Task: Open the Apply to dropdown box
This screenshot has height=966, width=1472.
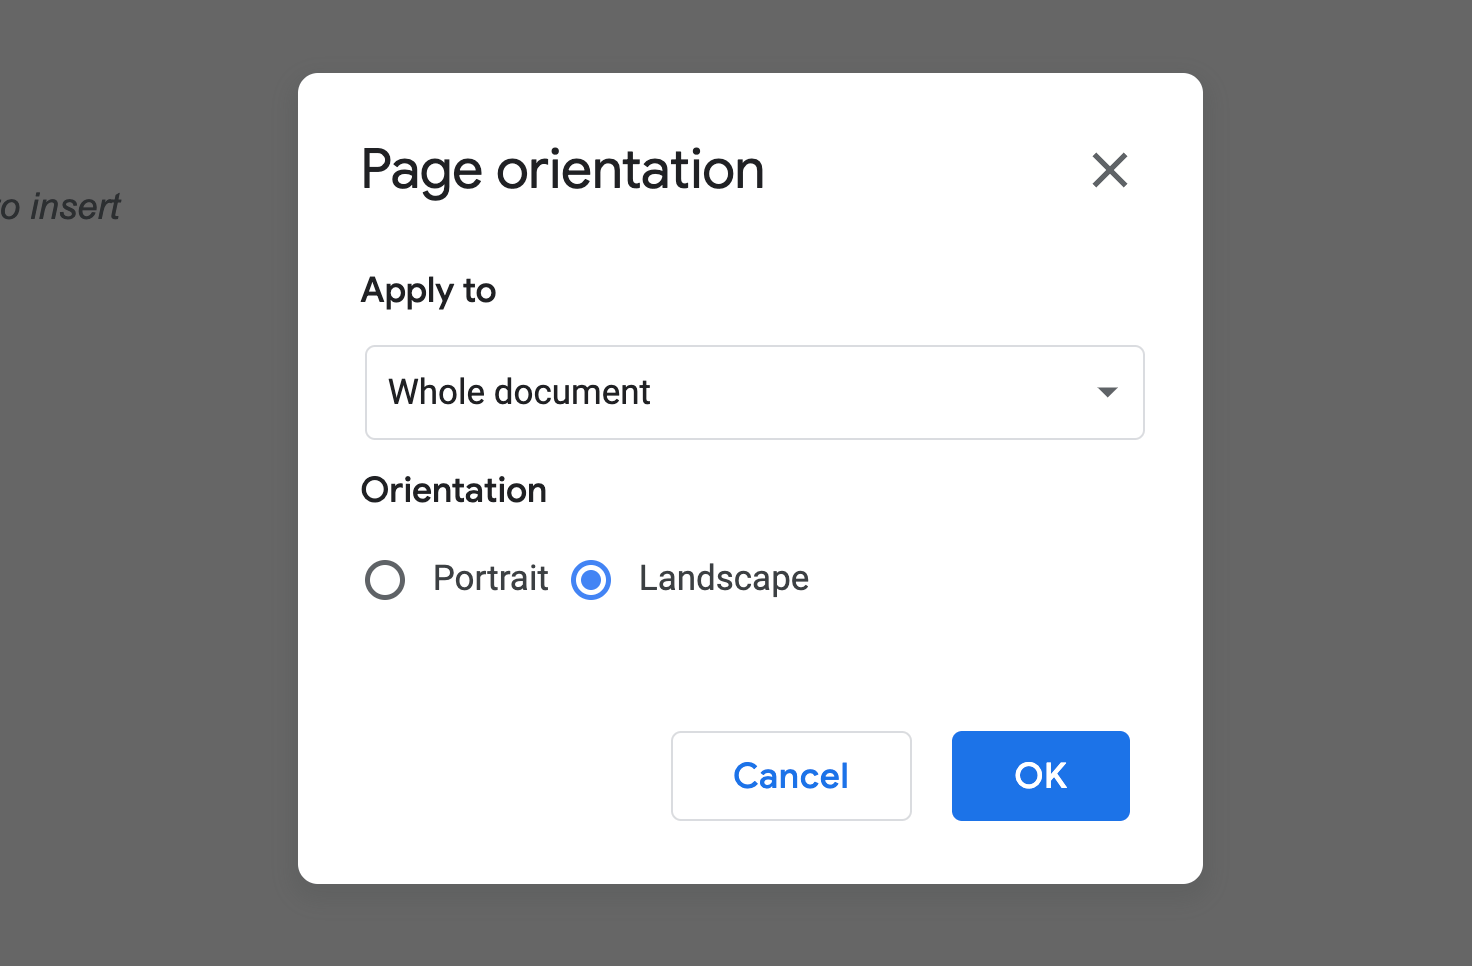Action: click(754, 392)
